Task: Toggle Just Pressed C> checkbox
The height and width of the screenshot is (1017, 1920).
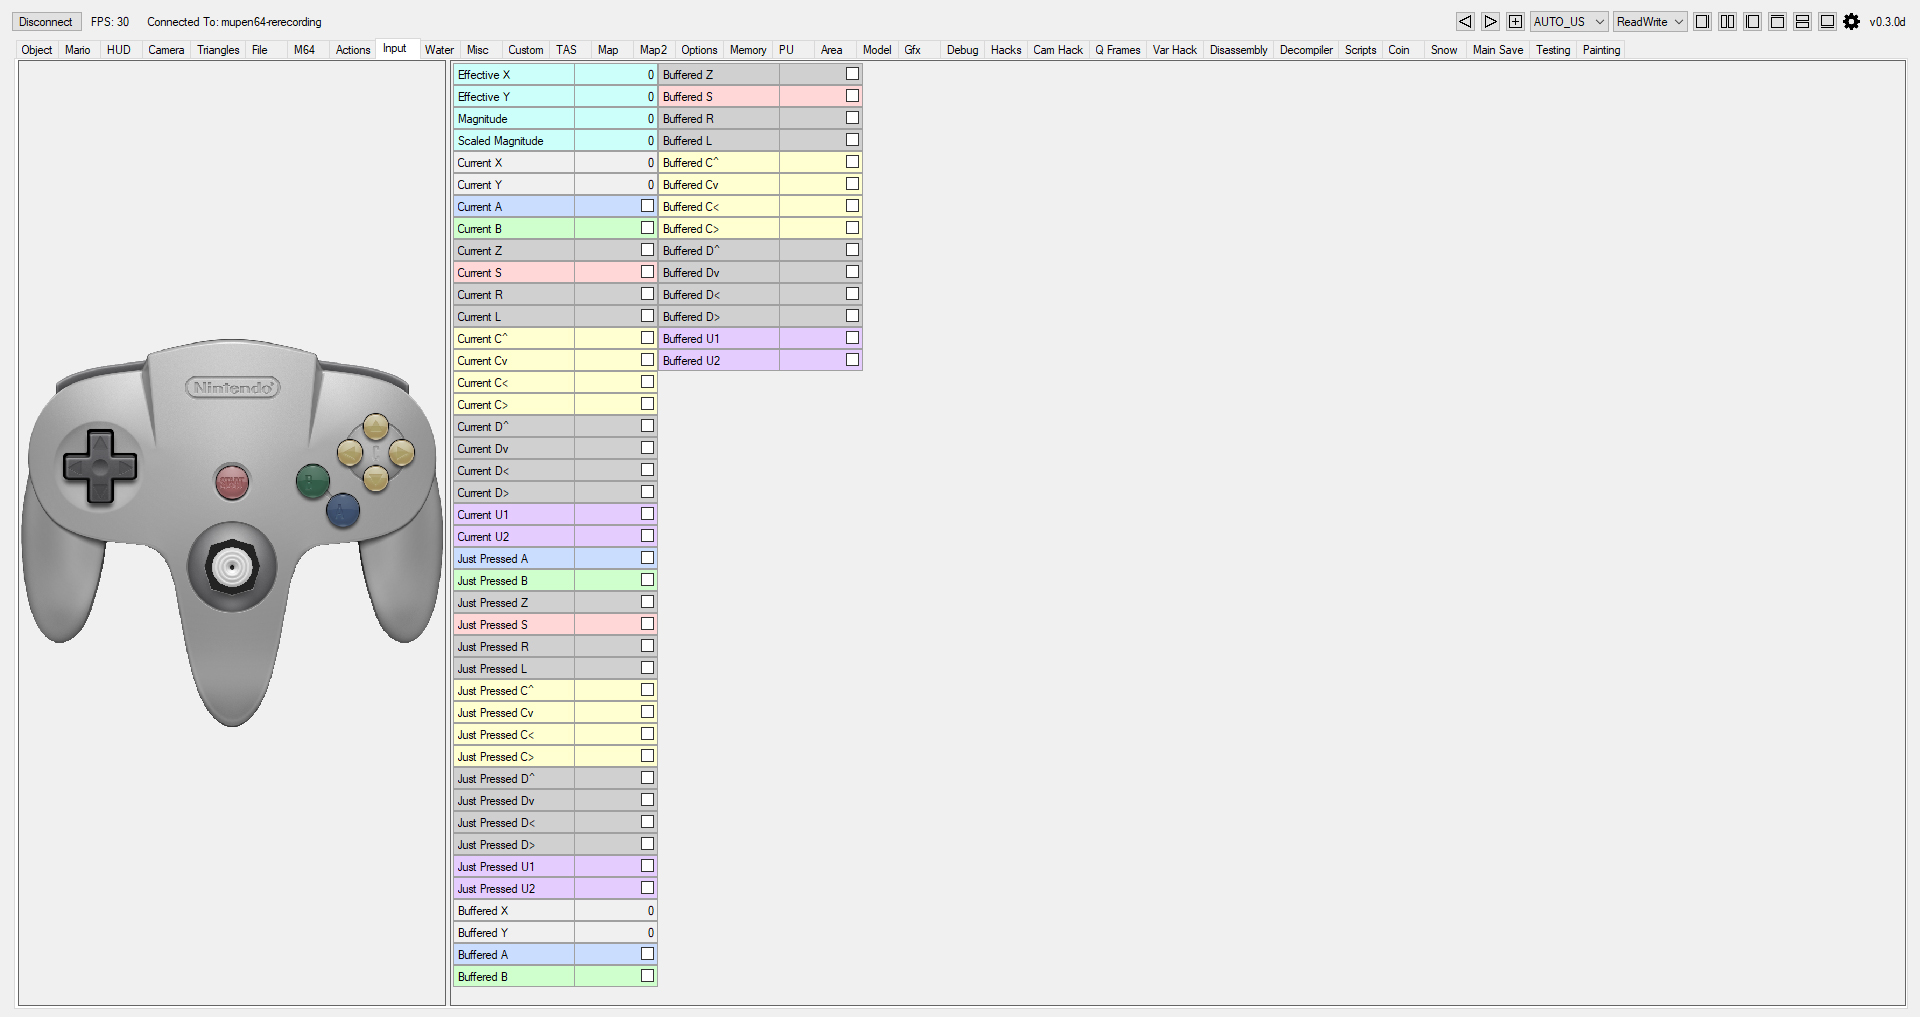Action: [x=647, y=756]
